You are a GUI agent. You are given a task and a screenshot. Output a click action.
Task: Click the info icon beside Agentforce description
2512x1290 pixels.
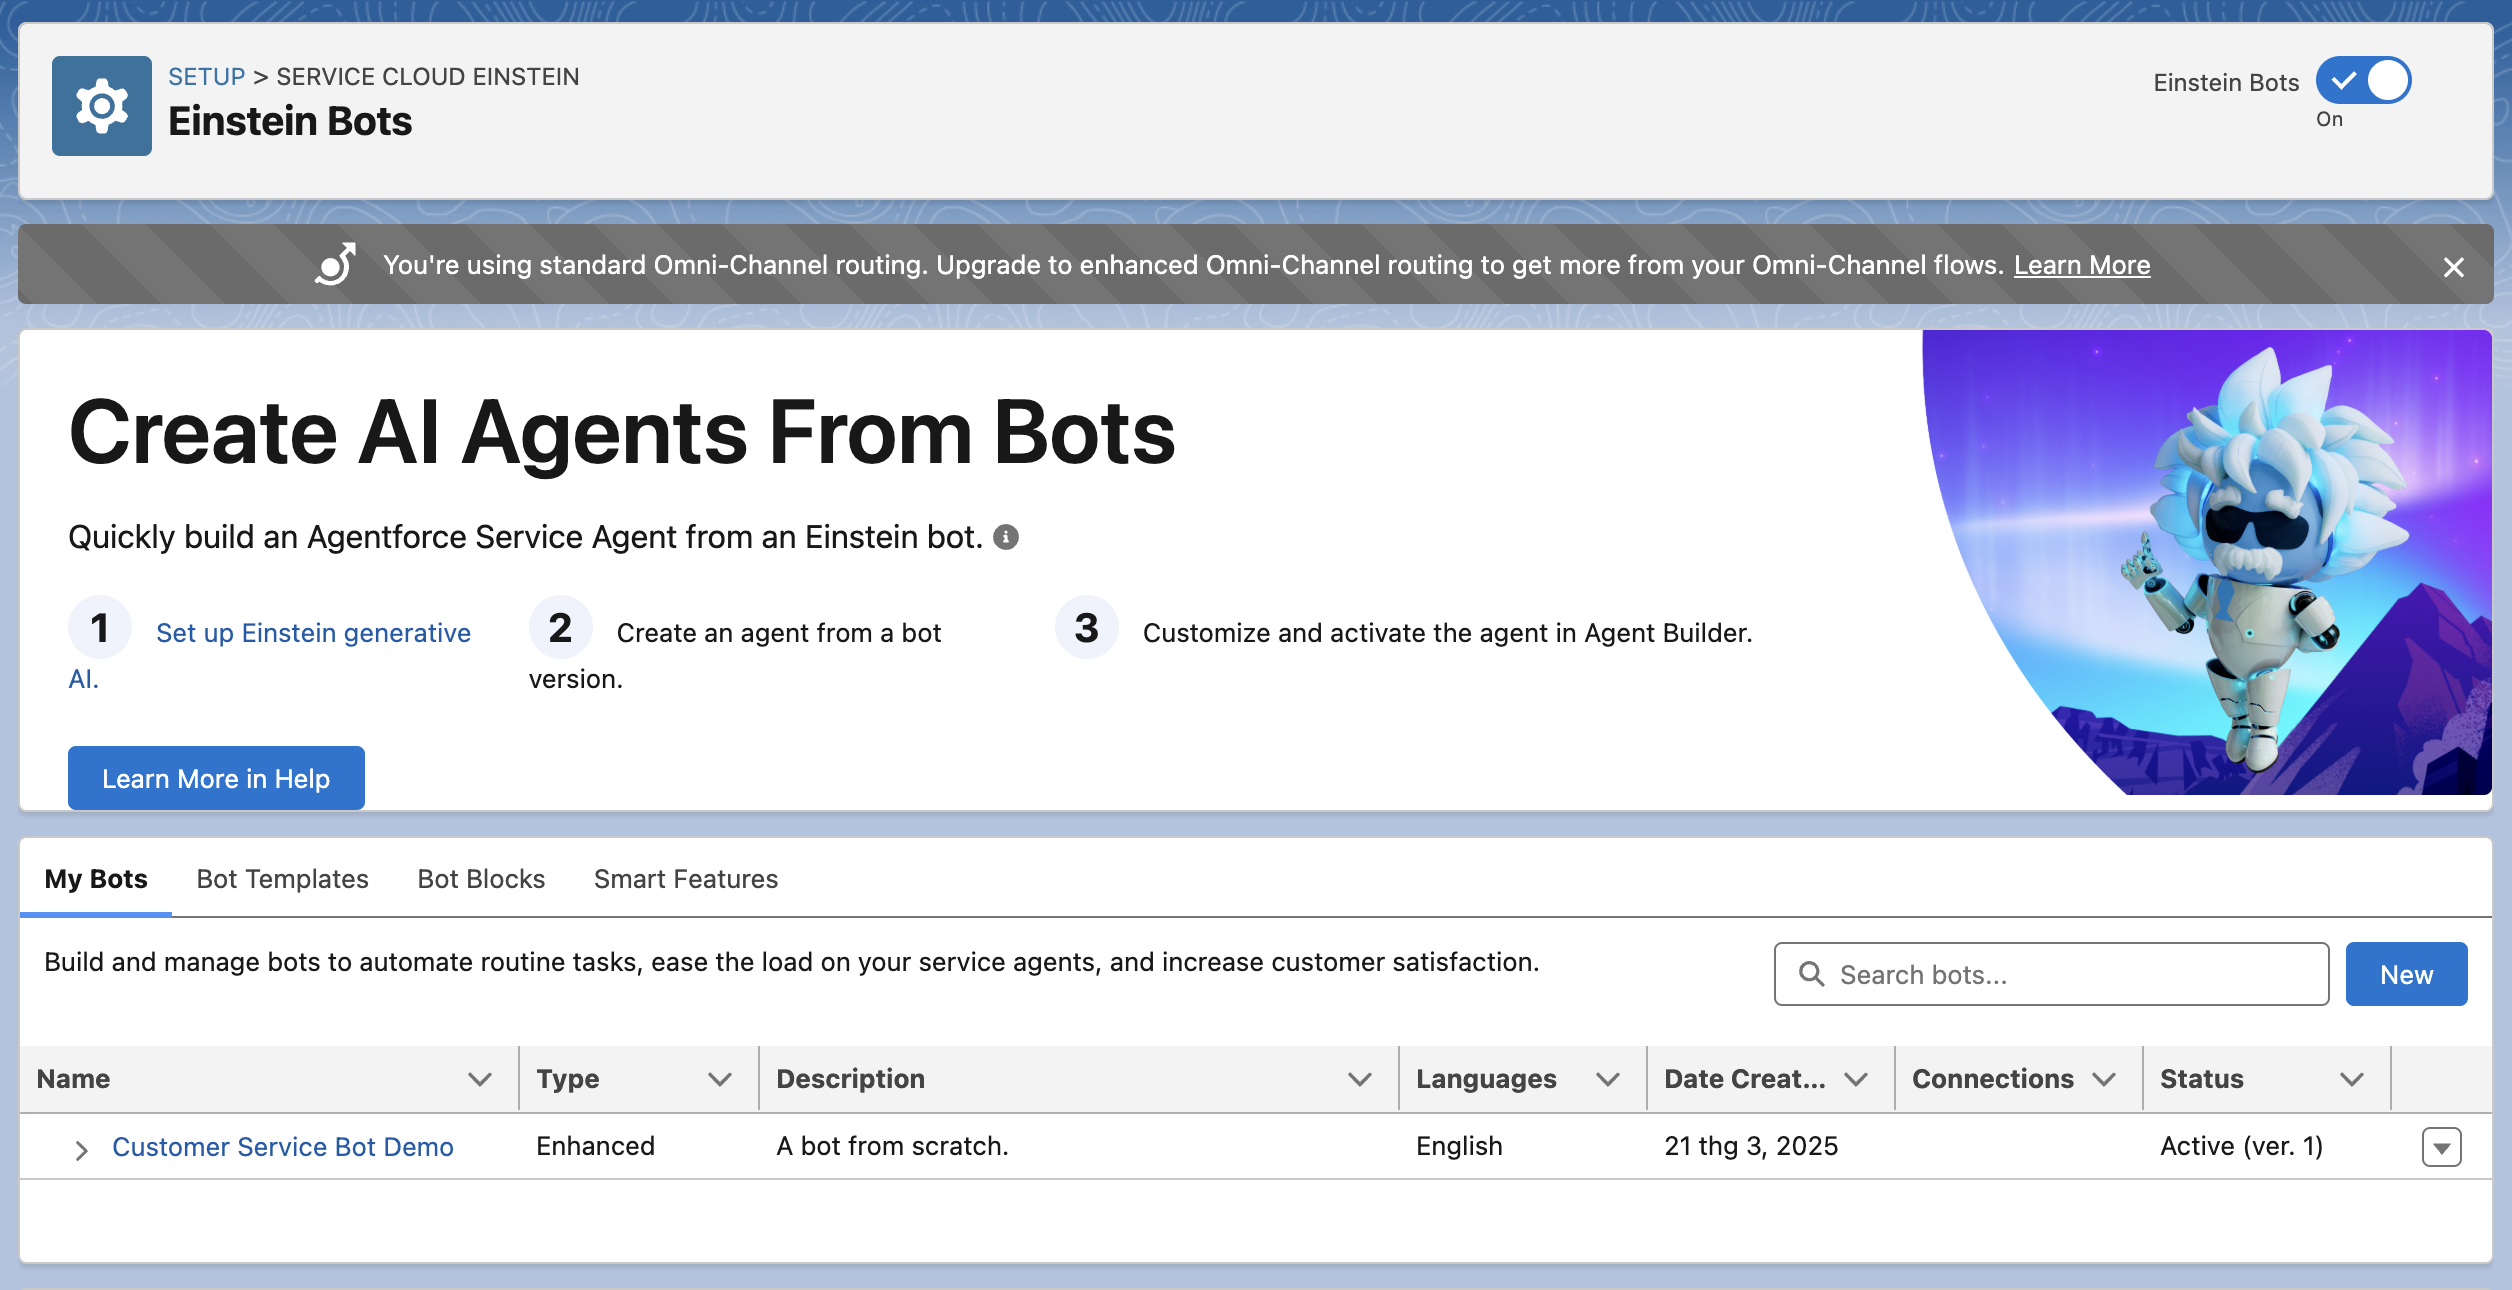point(1006,538)
